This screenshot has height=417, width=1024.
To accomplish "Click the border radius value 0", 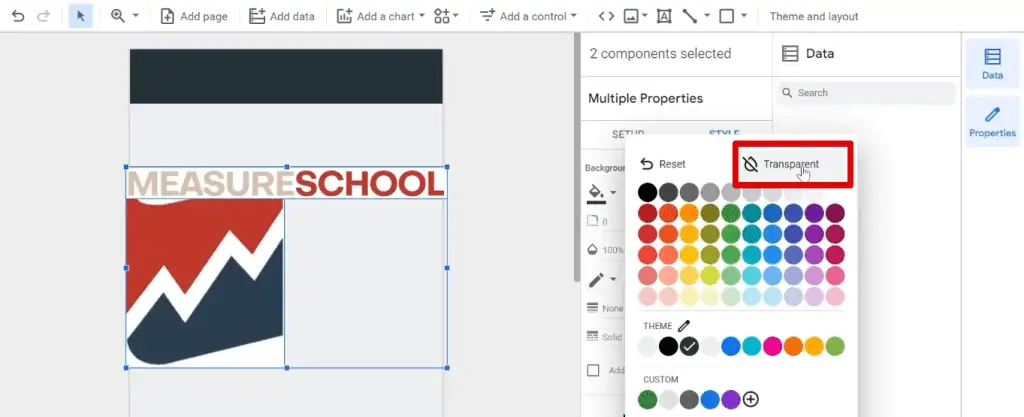I will [605, 222].
